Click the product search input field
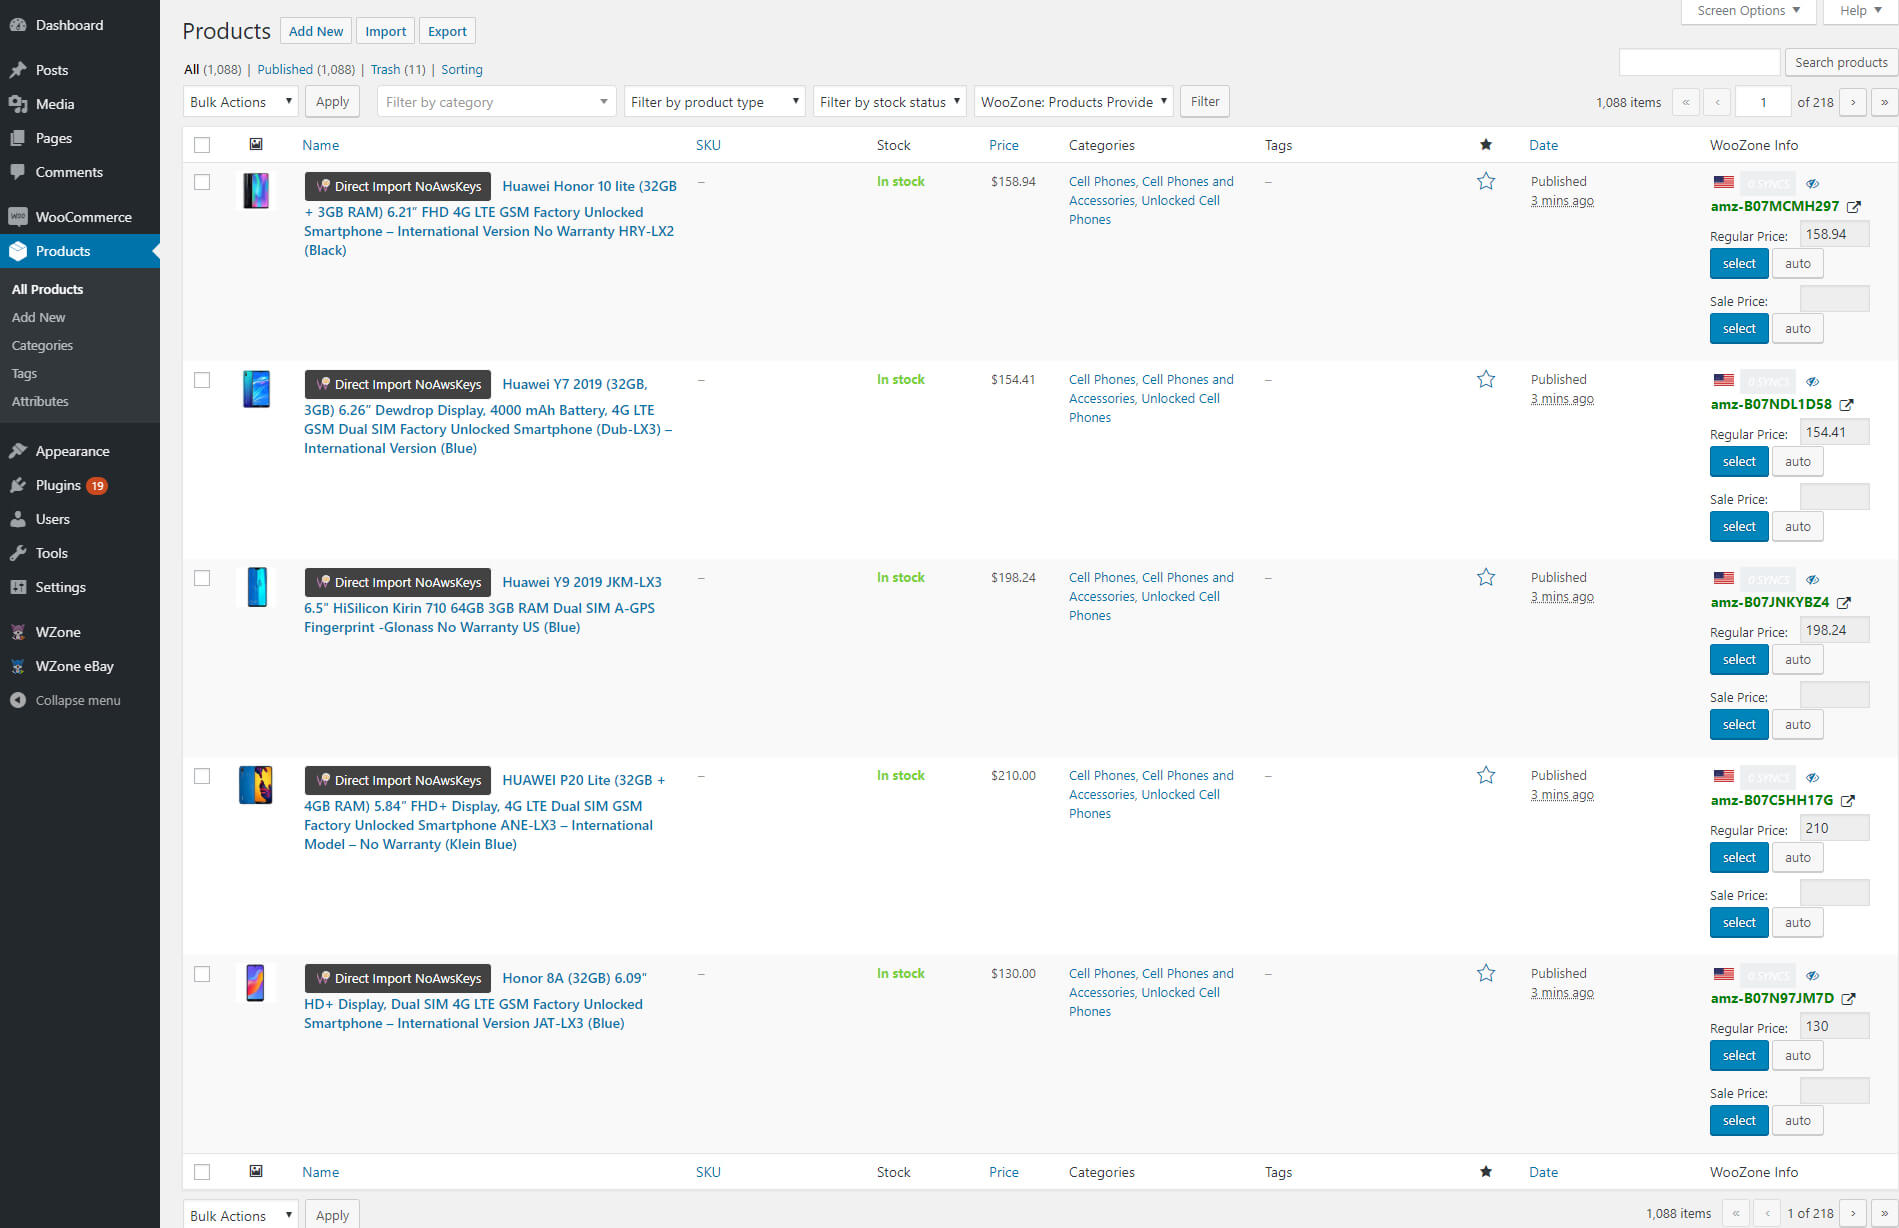This screenshot has height=1228, width=1899. (1699, 62)
